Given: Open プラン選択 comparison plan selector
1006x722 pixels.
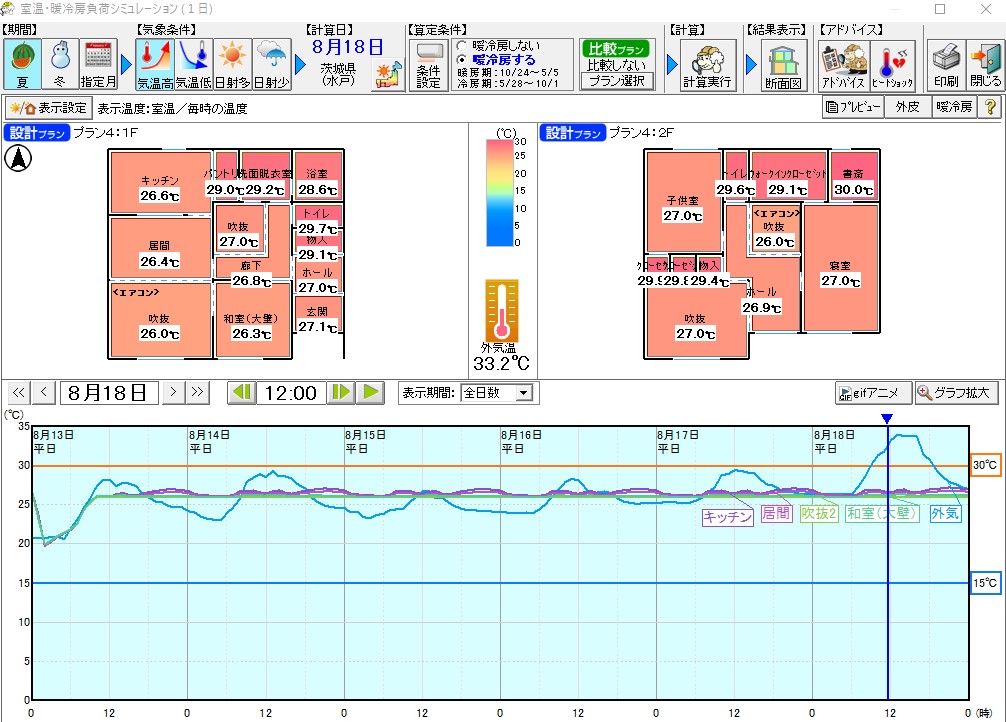Looking at the screenshot, I should (614, 81).
